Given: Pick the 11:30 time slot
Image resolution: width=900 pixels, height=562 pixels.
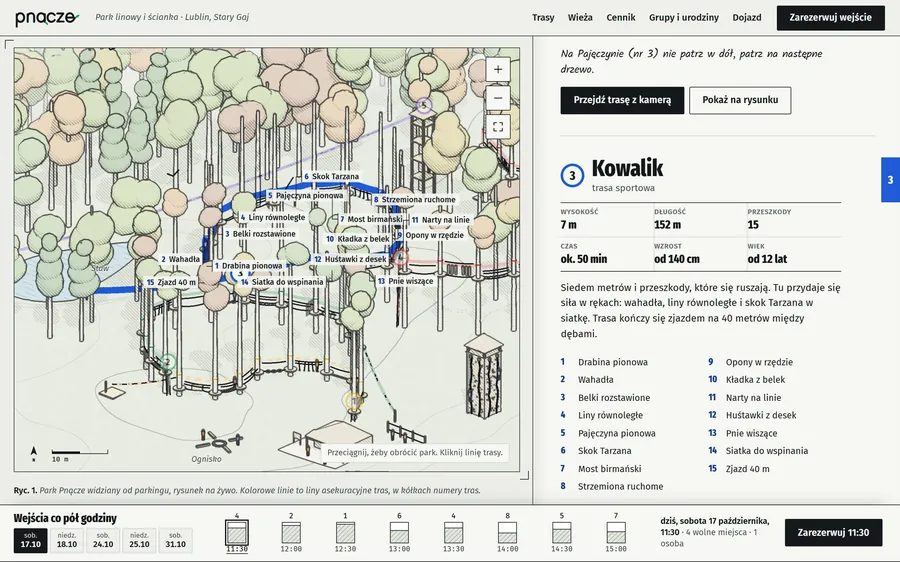Looking at the screenshot, I should tap(236, 533).
